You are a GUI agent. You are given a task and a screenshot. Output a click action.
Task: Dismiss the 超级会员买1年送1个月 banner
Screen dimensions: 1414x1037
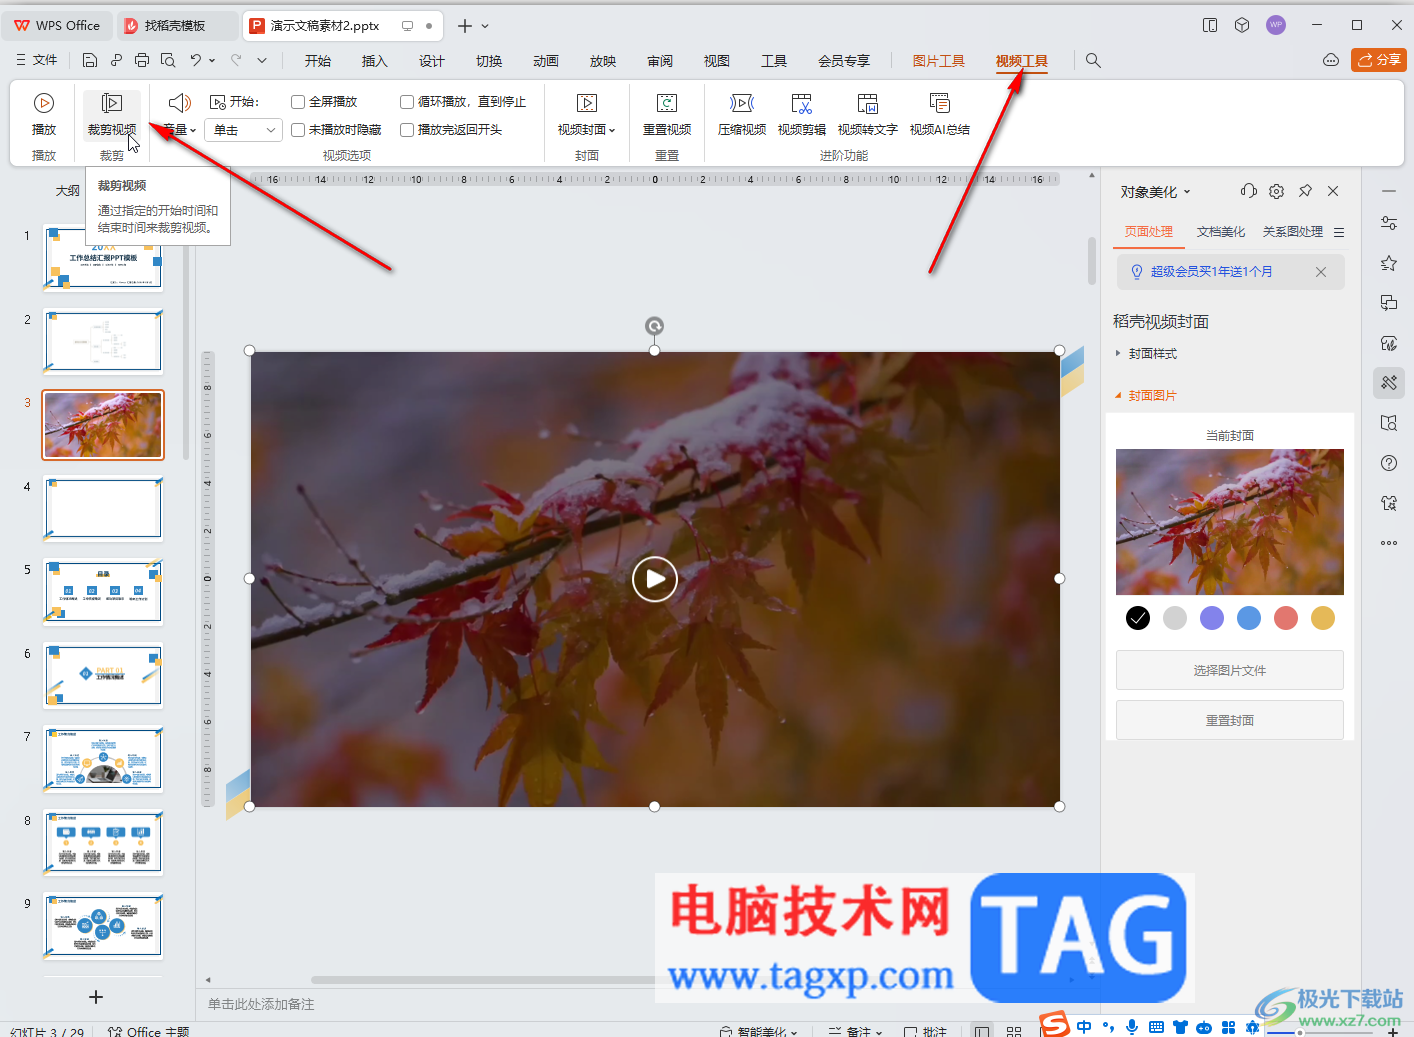click(1321, 272)
